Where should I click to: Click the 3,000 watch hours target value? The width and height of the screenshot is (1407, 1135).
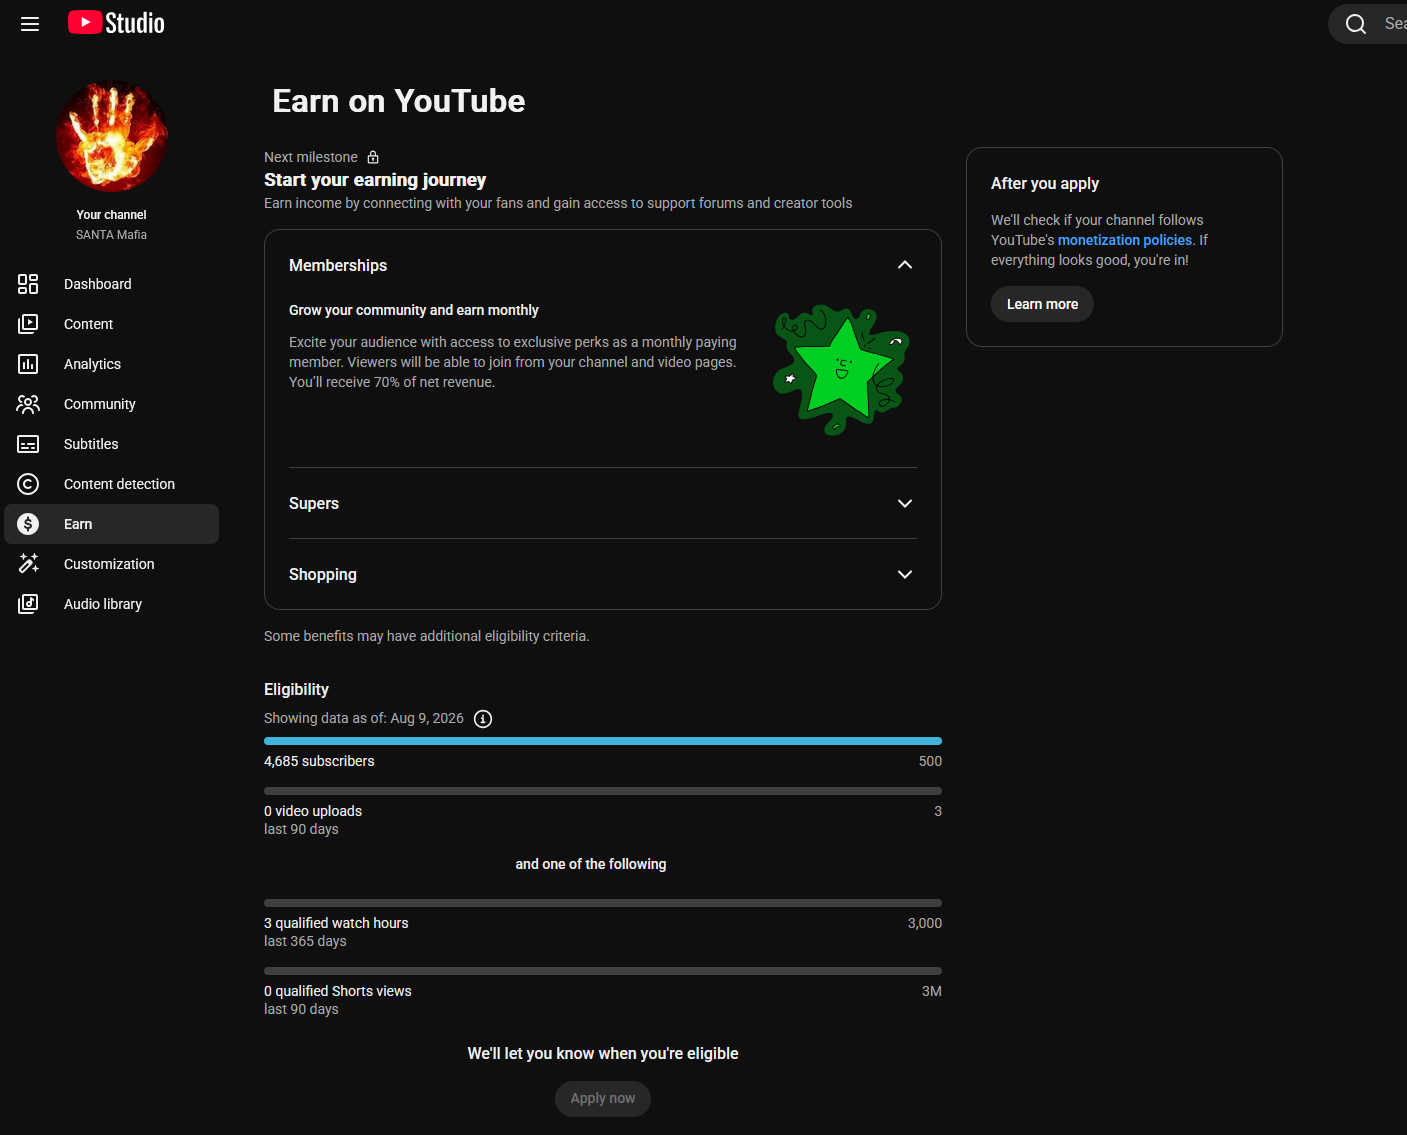pos(925,923)
